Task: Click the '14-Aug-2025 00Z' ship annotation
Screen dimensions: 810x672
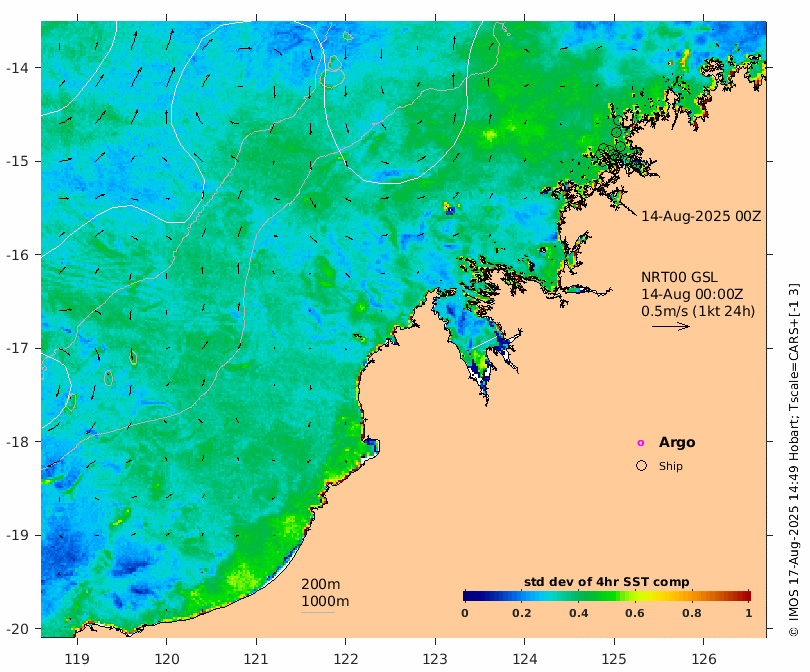Action: pyautogui.click(x=701, y=216)
